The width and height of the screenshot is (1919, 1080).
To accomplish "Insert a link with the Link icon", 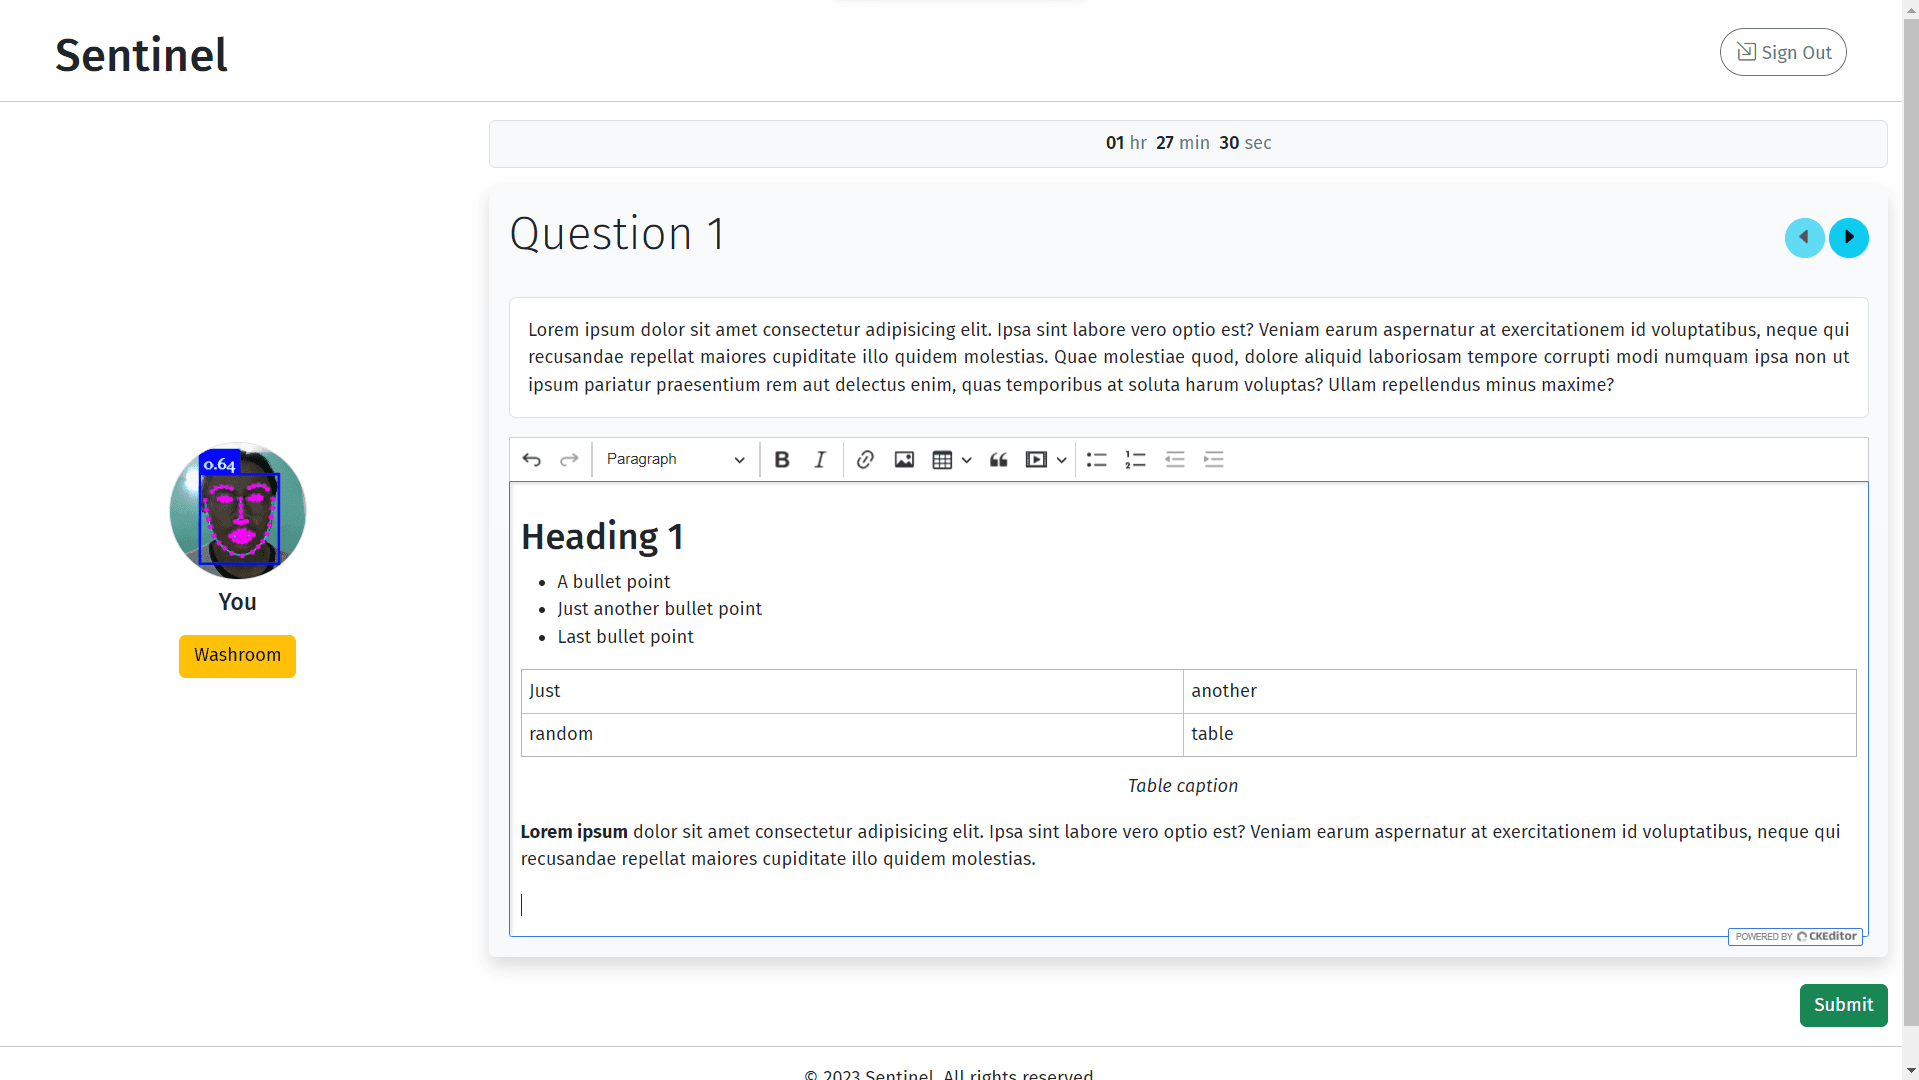I will [865, 460].
